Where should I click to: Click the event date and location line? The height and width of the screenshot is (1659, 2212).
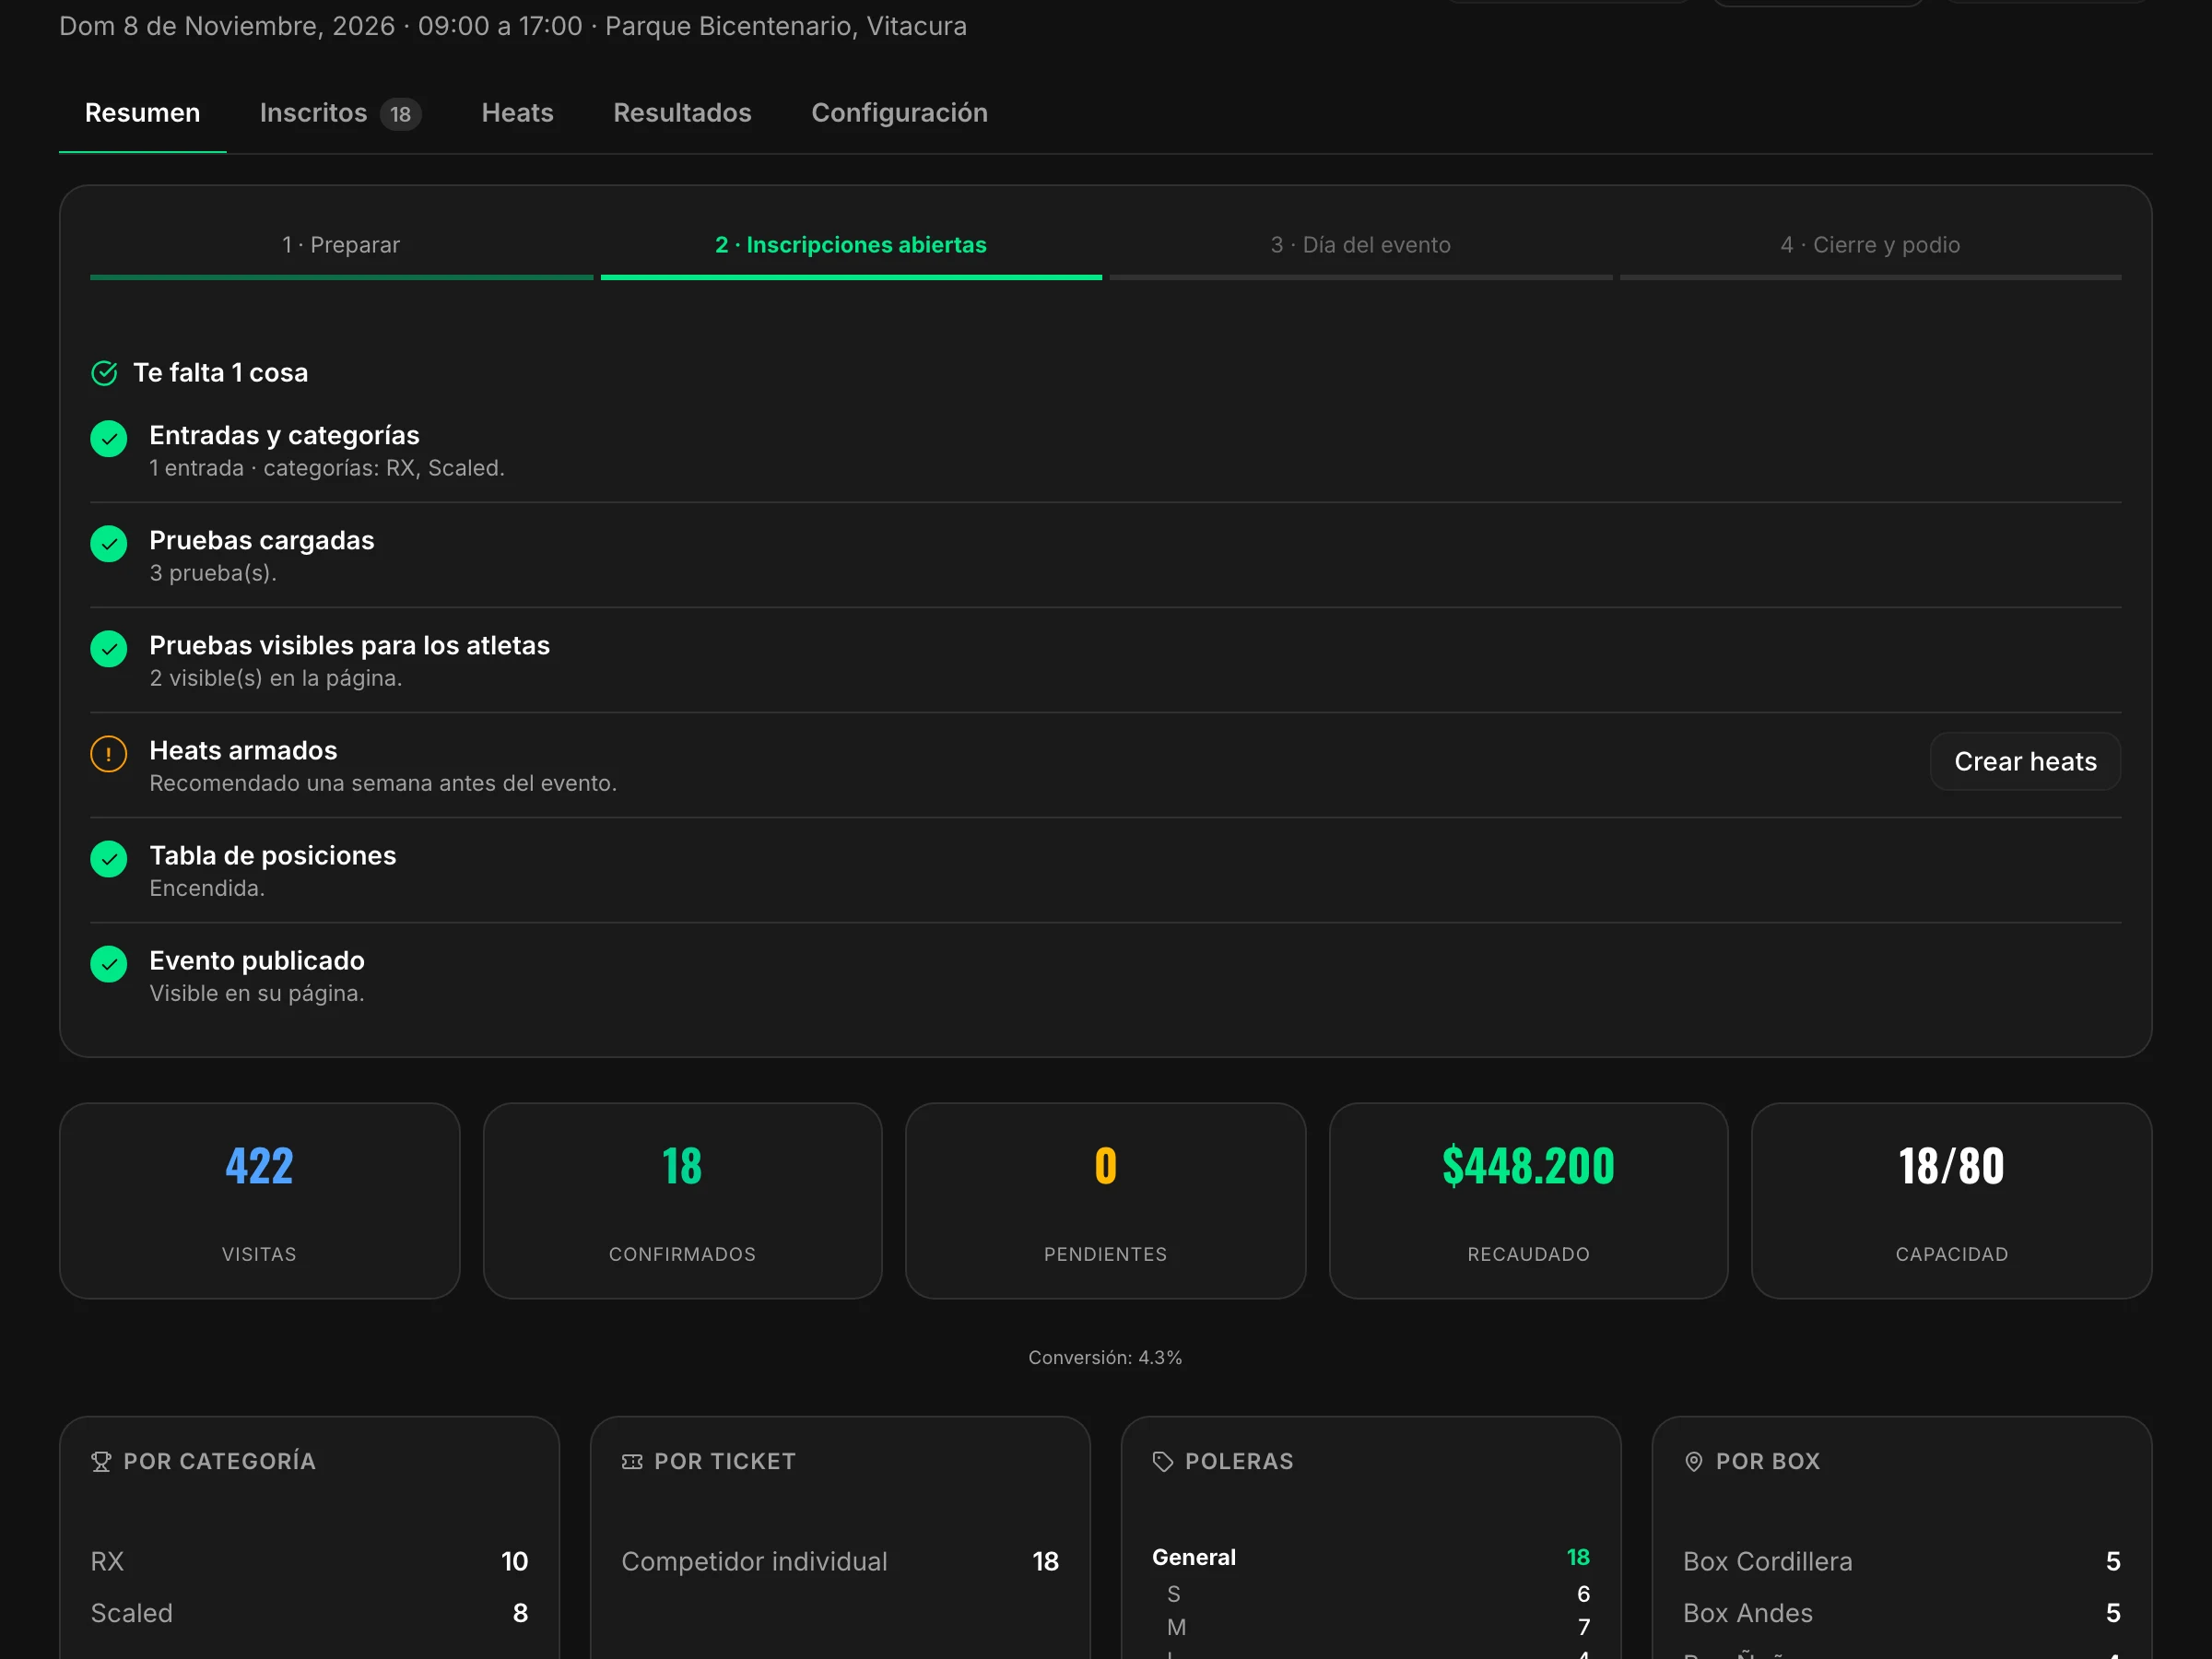coord(513,26)
